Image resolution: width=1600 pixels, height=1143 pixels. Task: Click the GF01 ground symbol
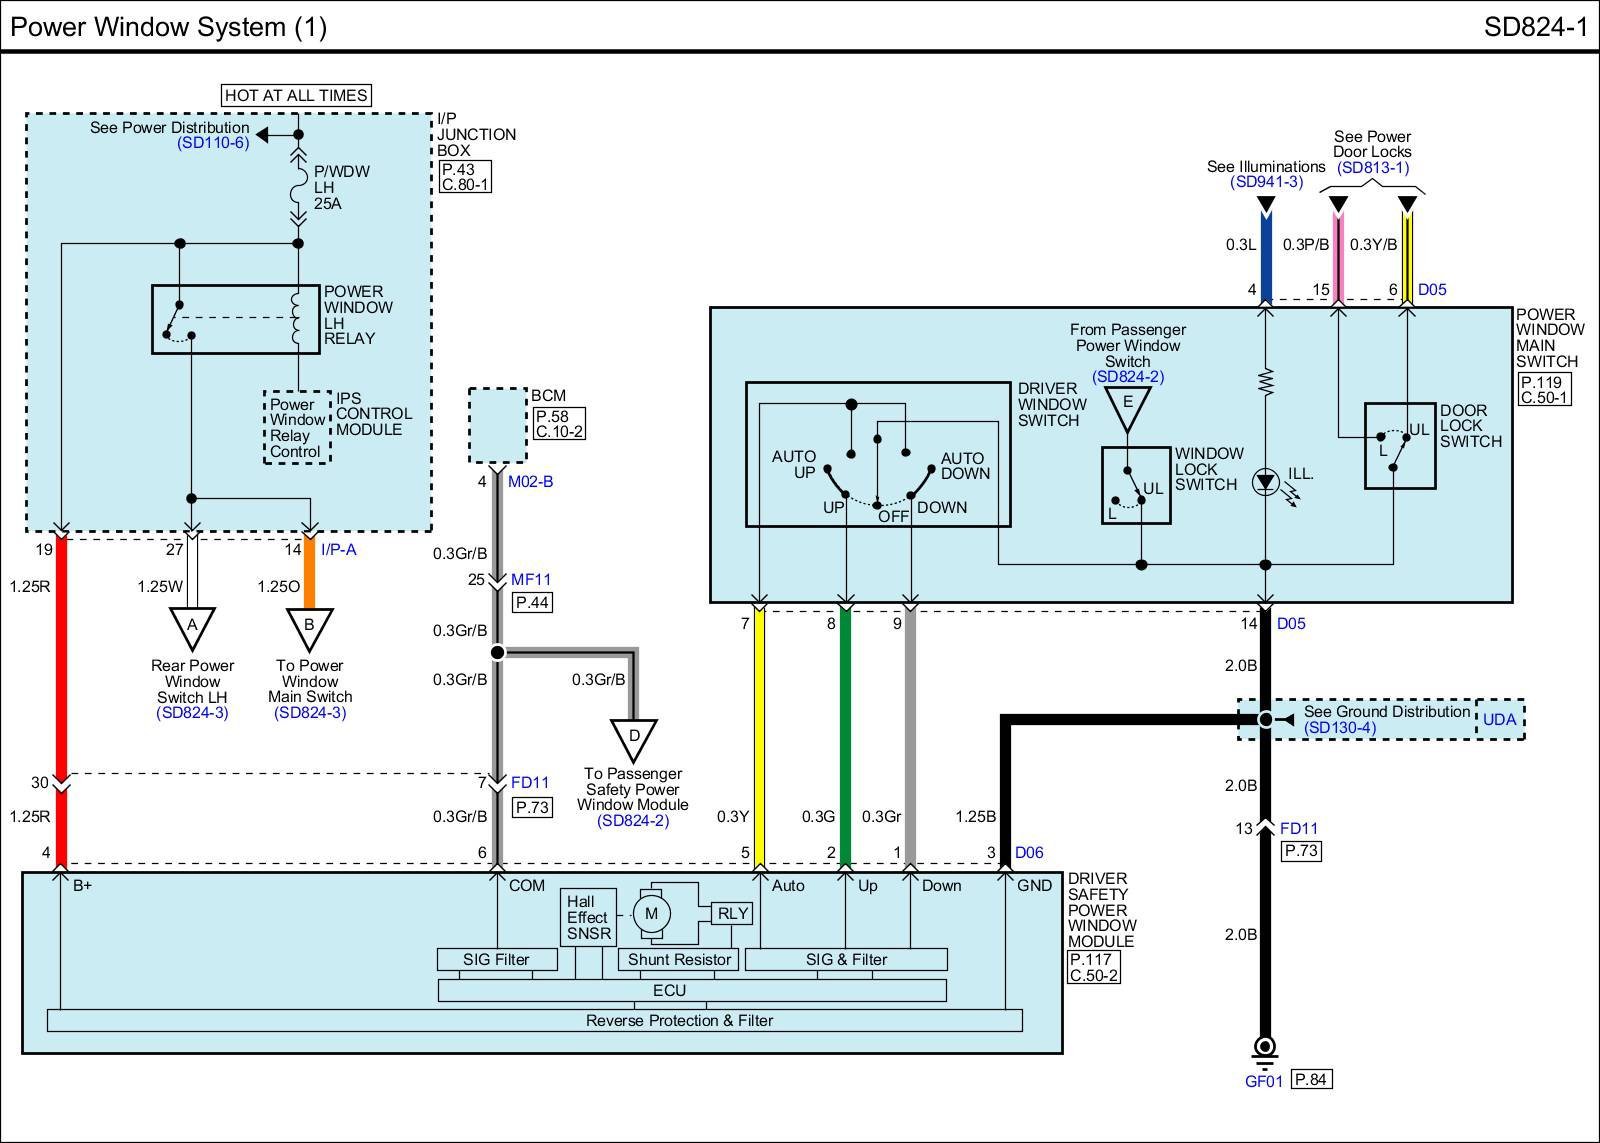click(x=1265, y=1047)
